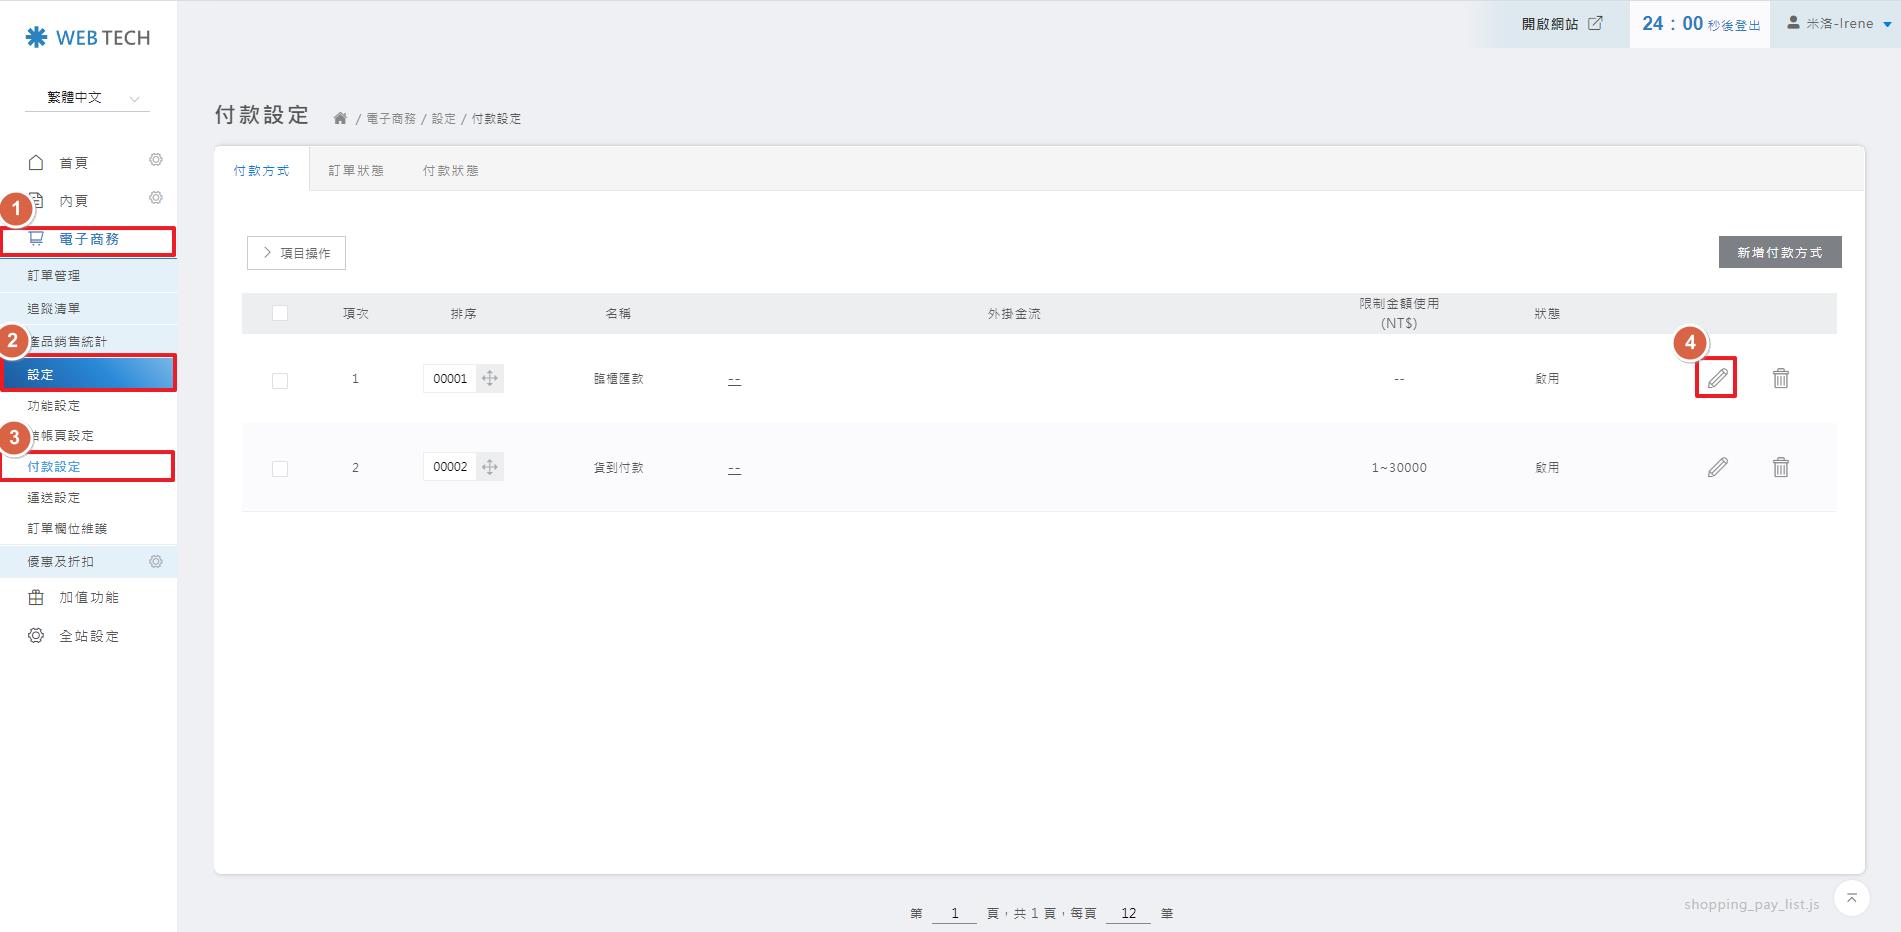Click the trash icon for row 2
Viewport: 1901px width, 932px height.
[x=1780, y=467]
